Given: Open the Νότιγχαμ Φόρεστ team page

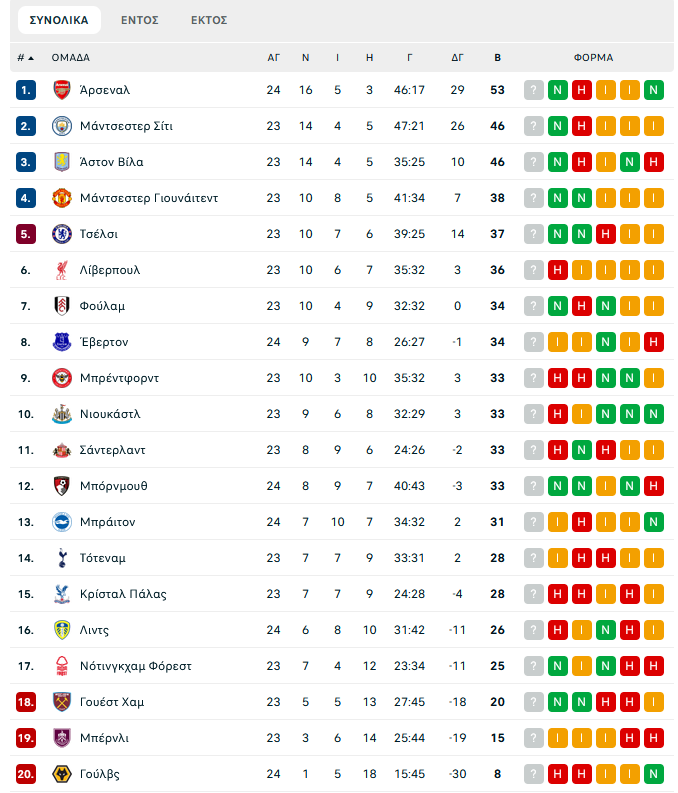Looking at the screenshot, I should click(135, 666).
